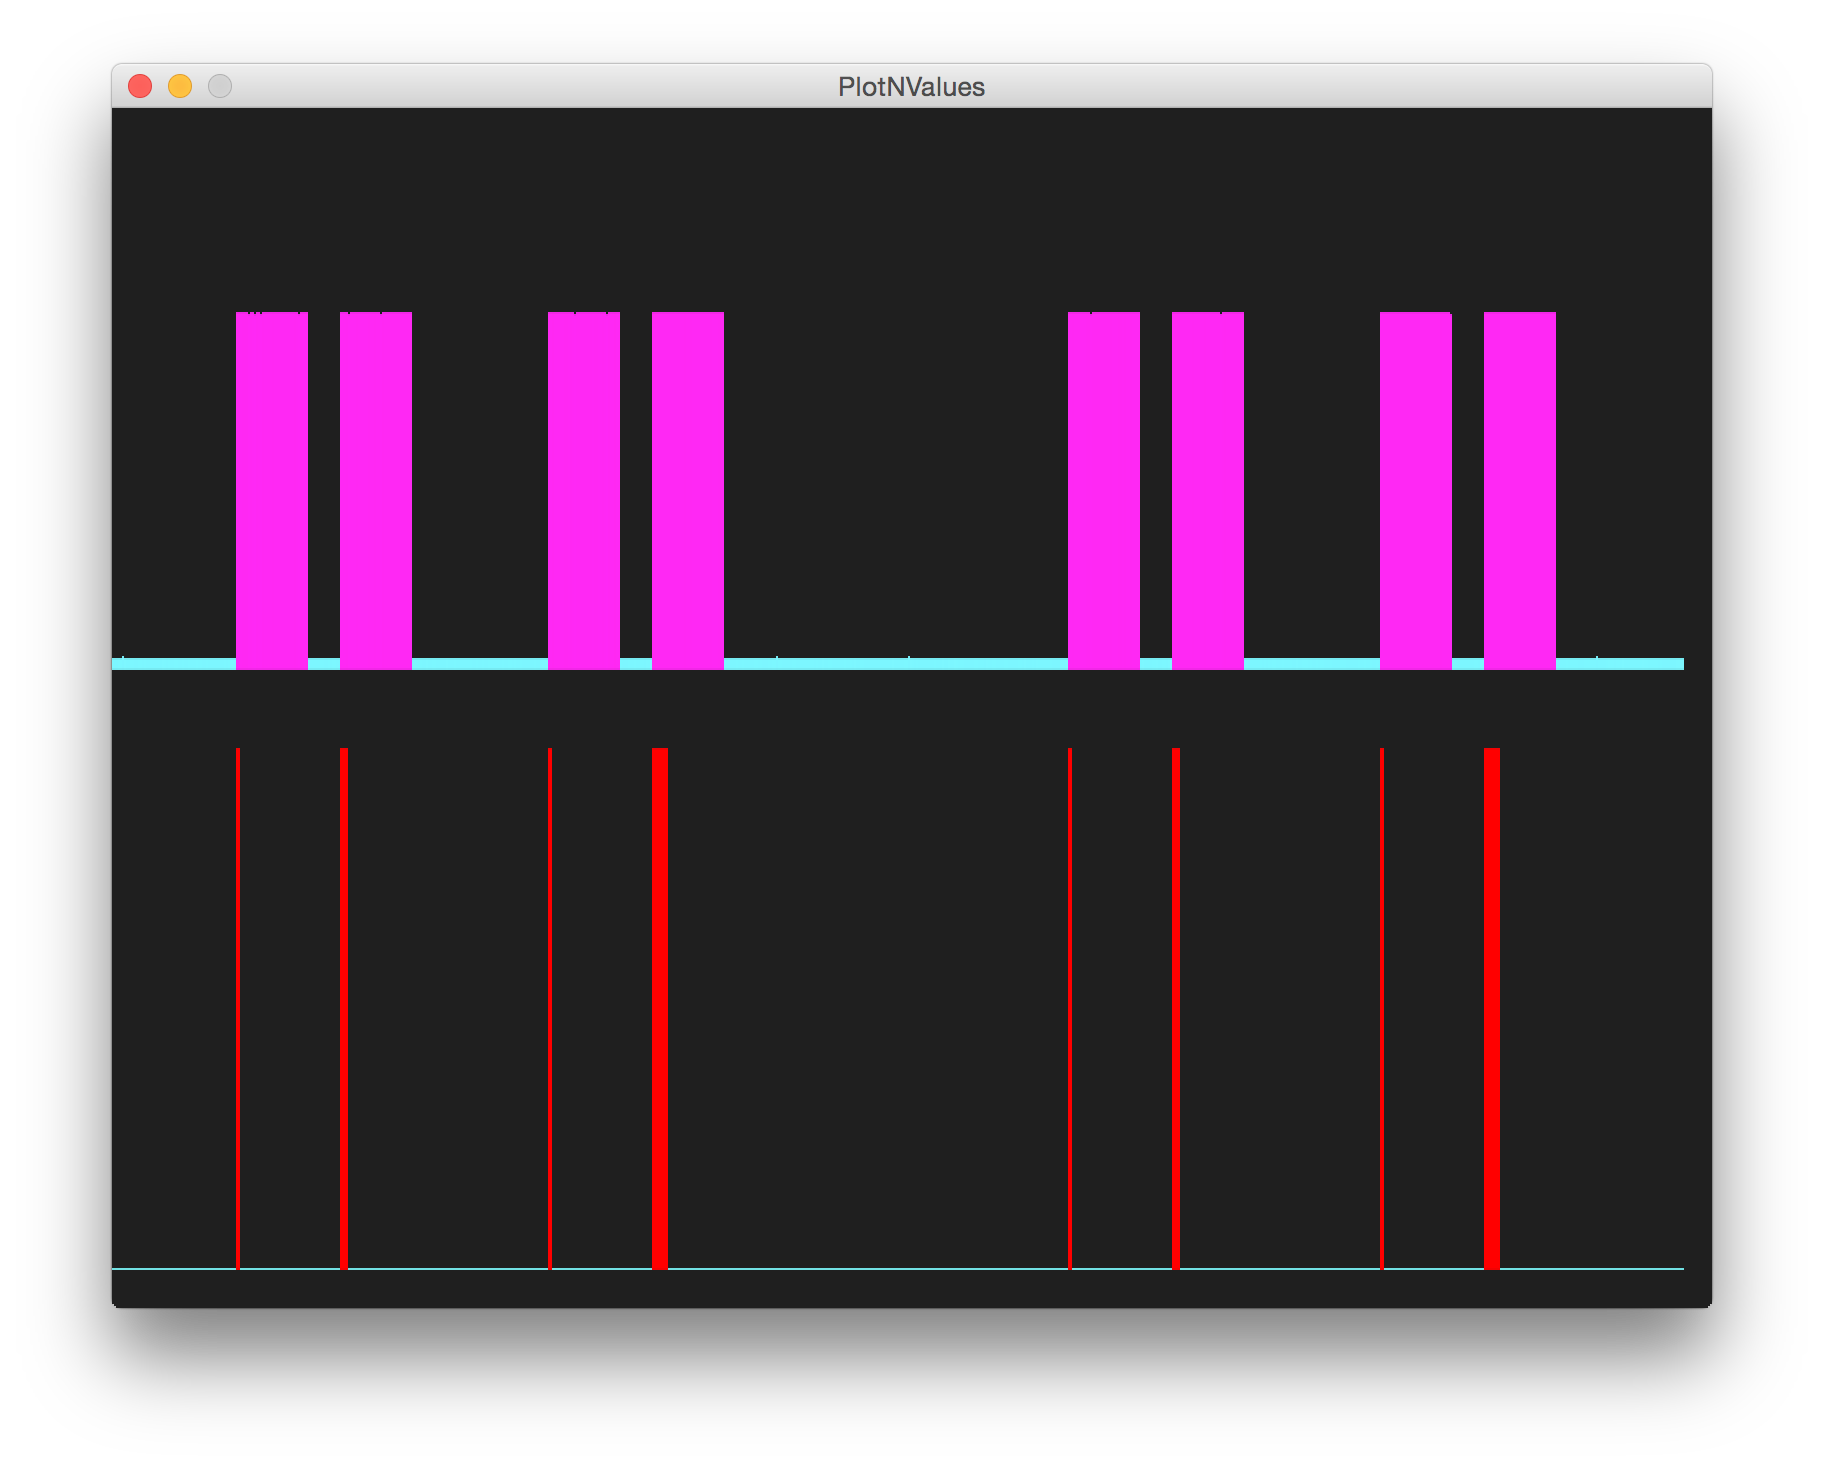Click the PlotNValues window title
Image resolution: width=1824 pixels, height=1468 pixels.
[x=911, y=87]
